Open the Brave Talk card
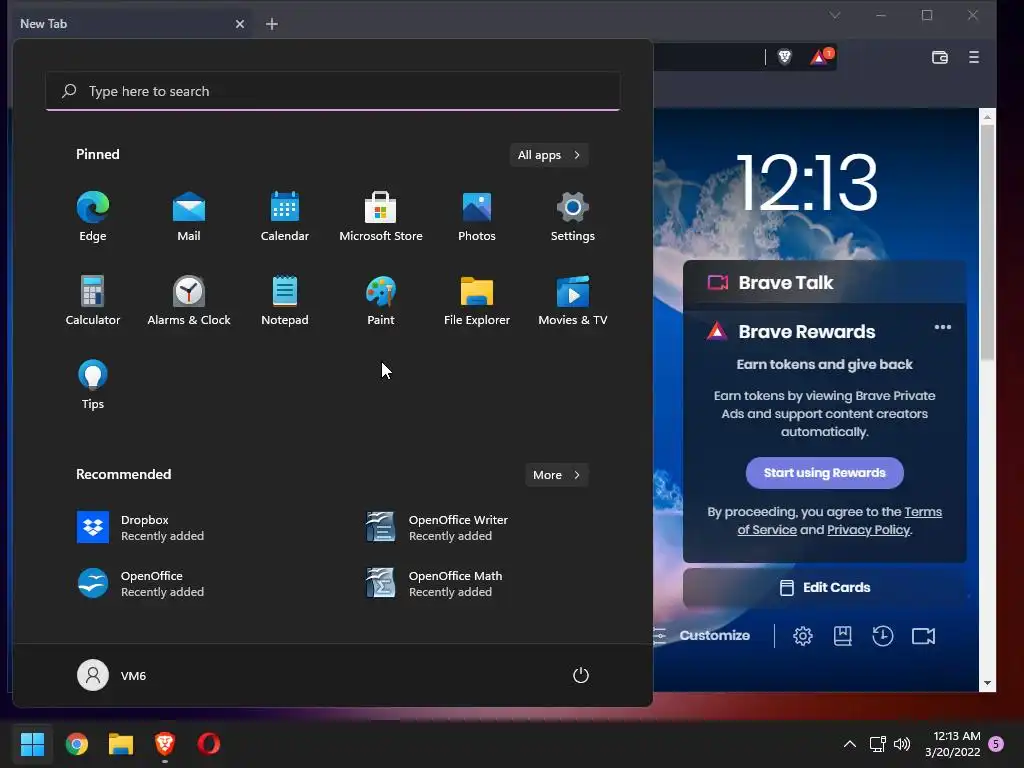This screenshot has width=1024, height=768. 825,282
